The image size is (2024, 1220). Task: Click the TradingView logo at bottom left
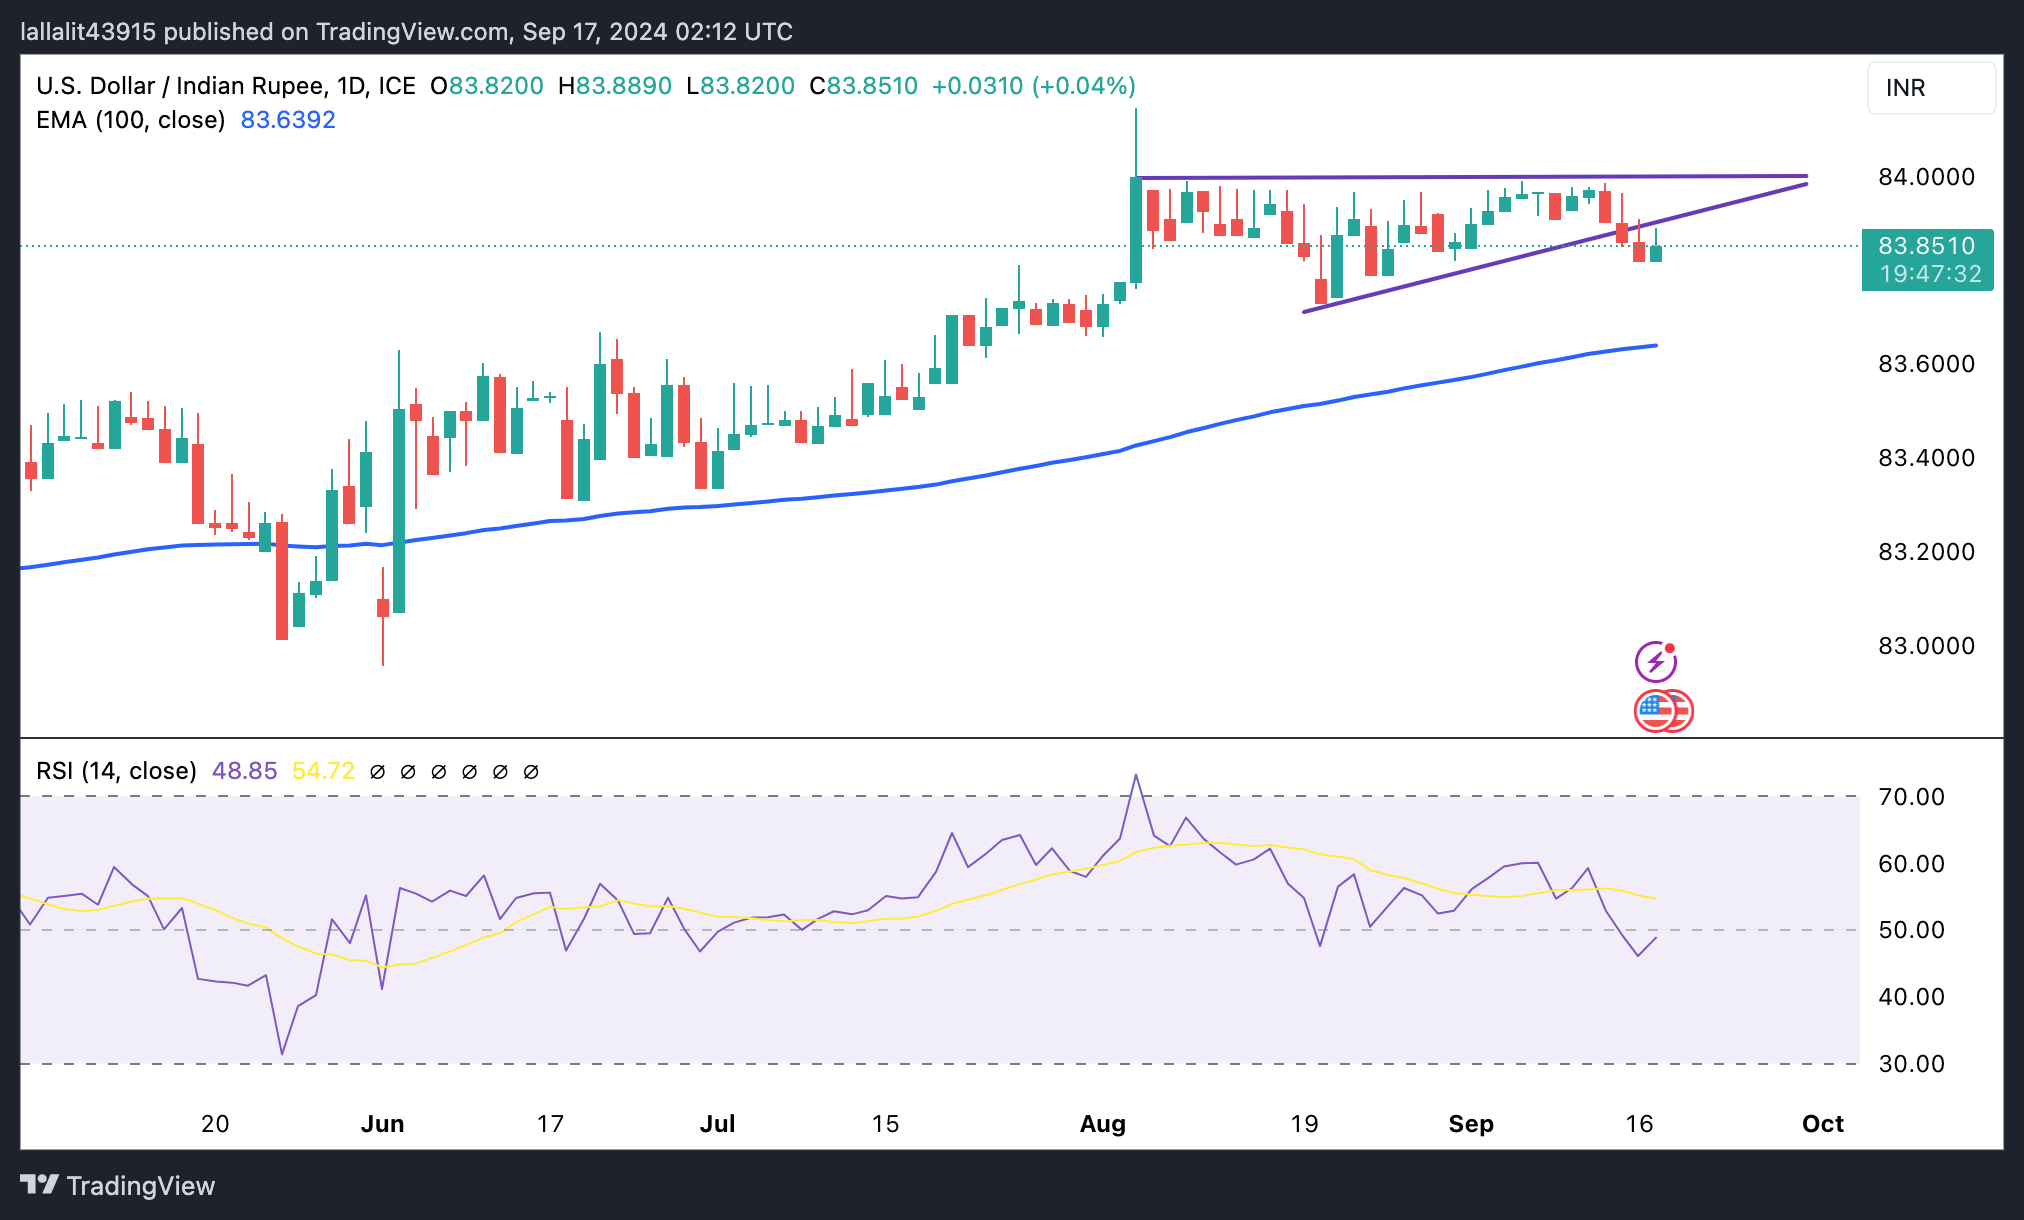coord(117,1186)
